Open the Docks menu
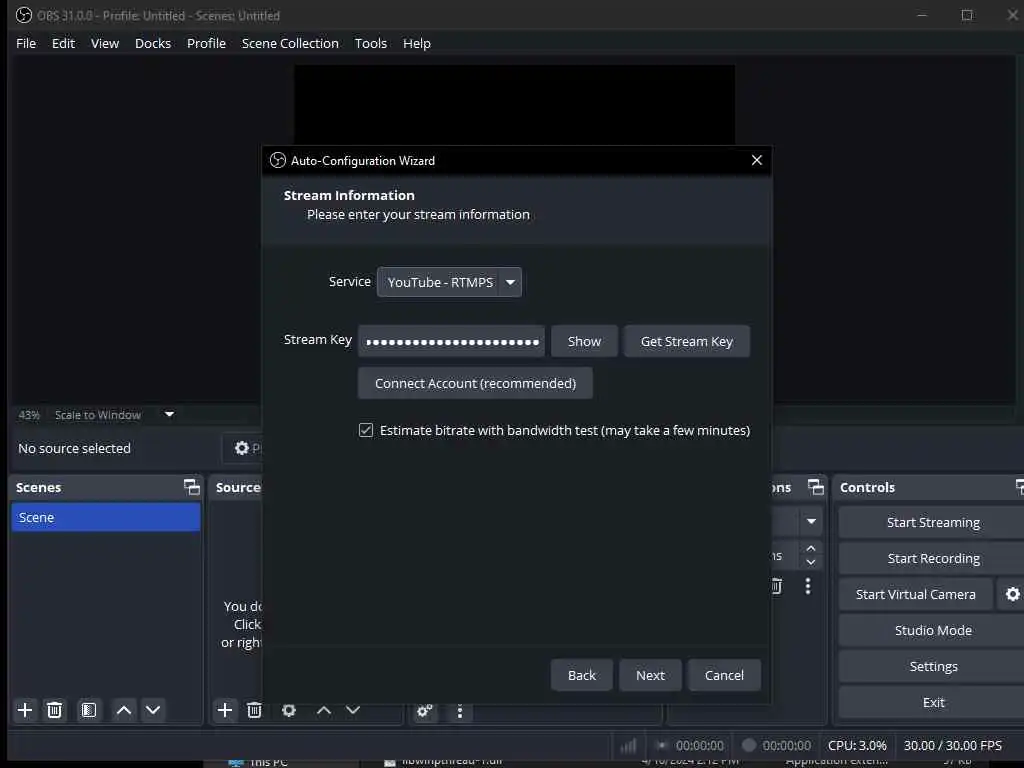1024x768 pixels. (x=153, y=43)
